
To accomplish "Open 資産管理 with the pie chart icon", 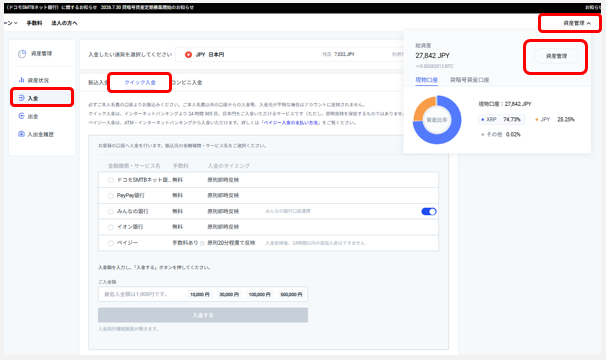I will point(22,54).
